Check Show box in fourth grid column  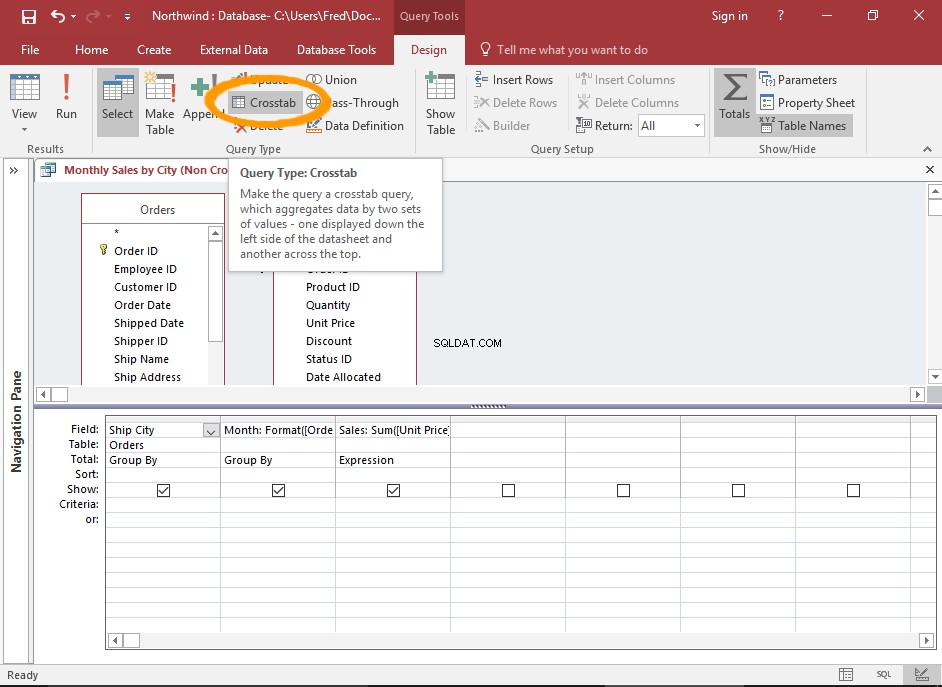508,491
